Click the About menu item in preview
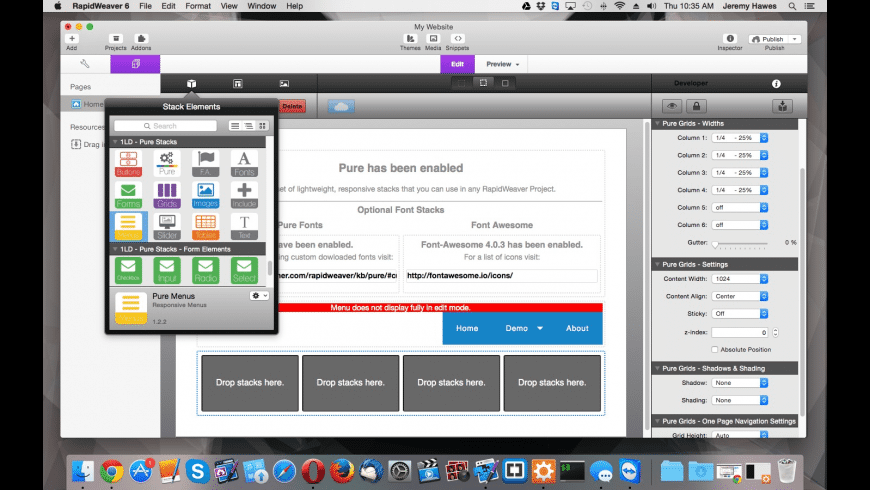The image size is (870, 490). (x=577, y=329)
